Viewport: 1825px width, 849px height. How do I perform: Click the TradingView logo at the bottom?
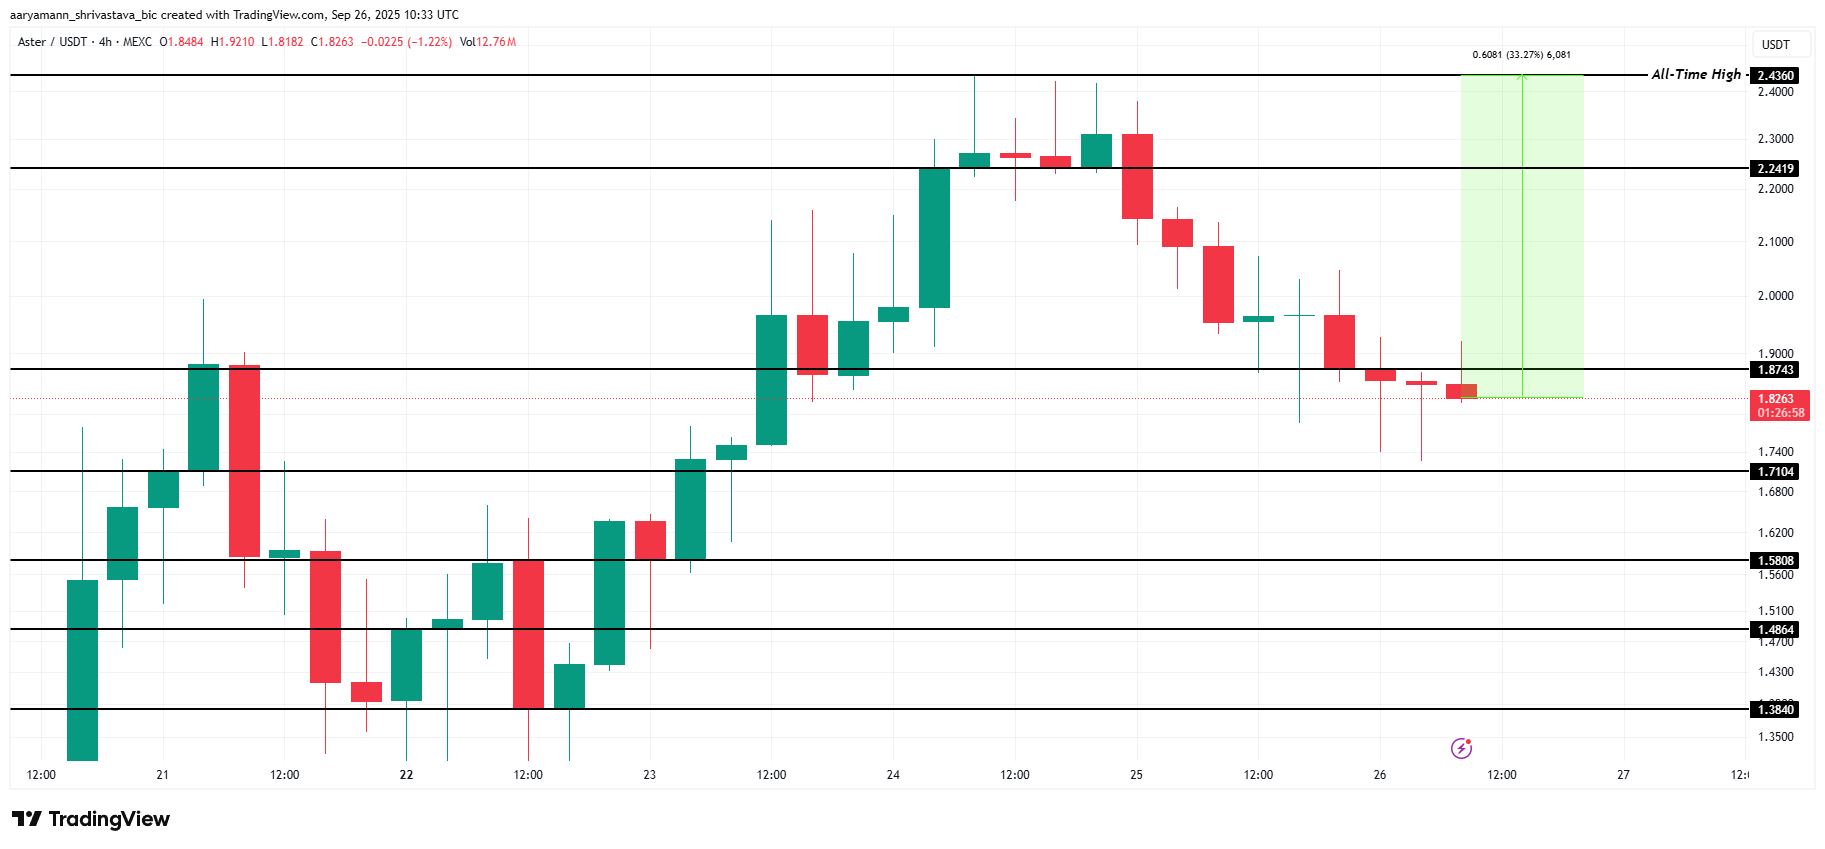[91, 819]
